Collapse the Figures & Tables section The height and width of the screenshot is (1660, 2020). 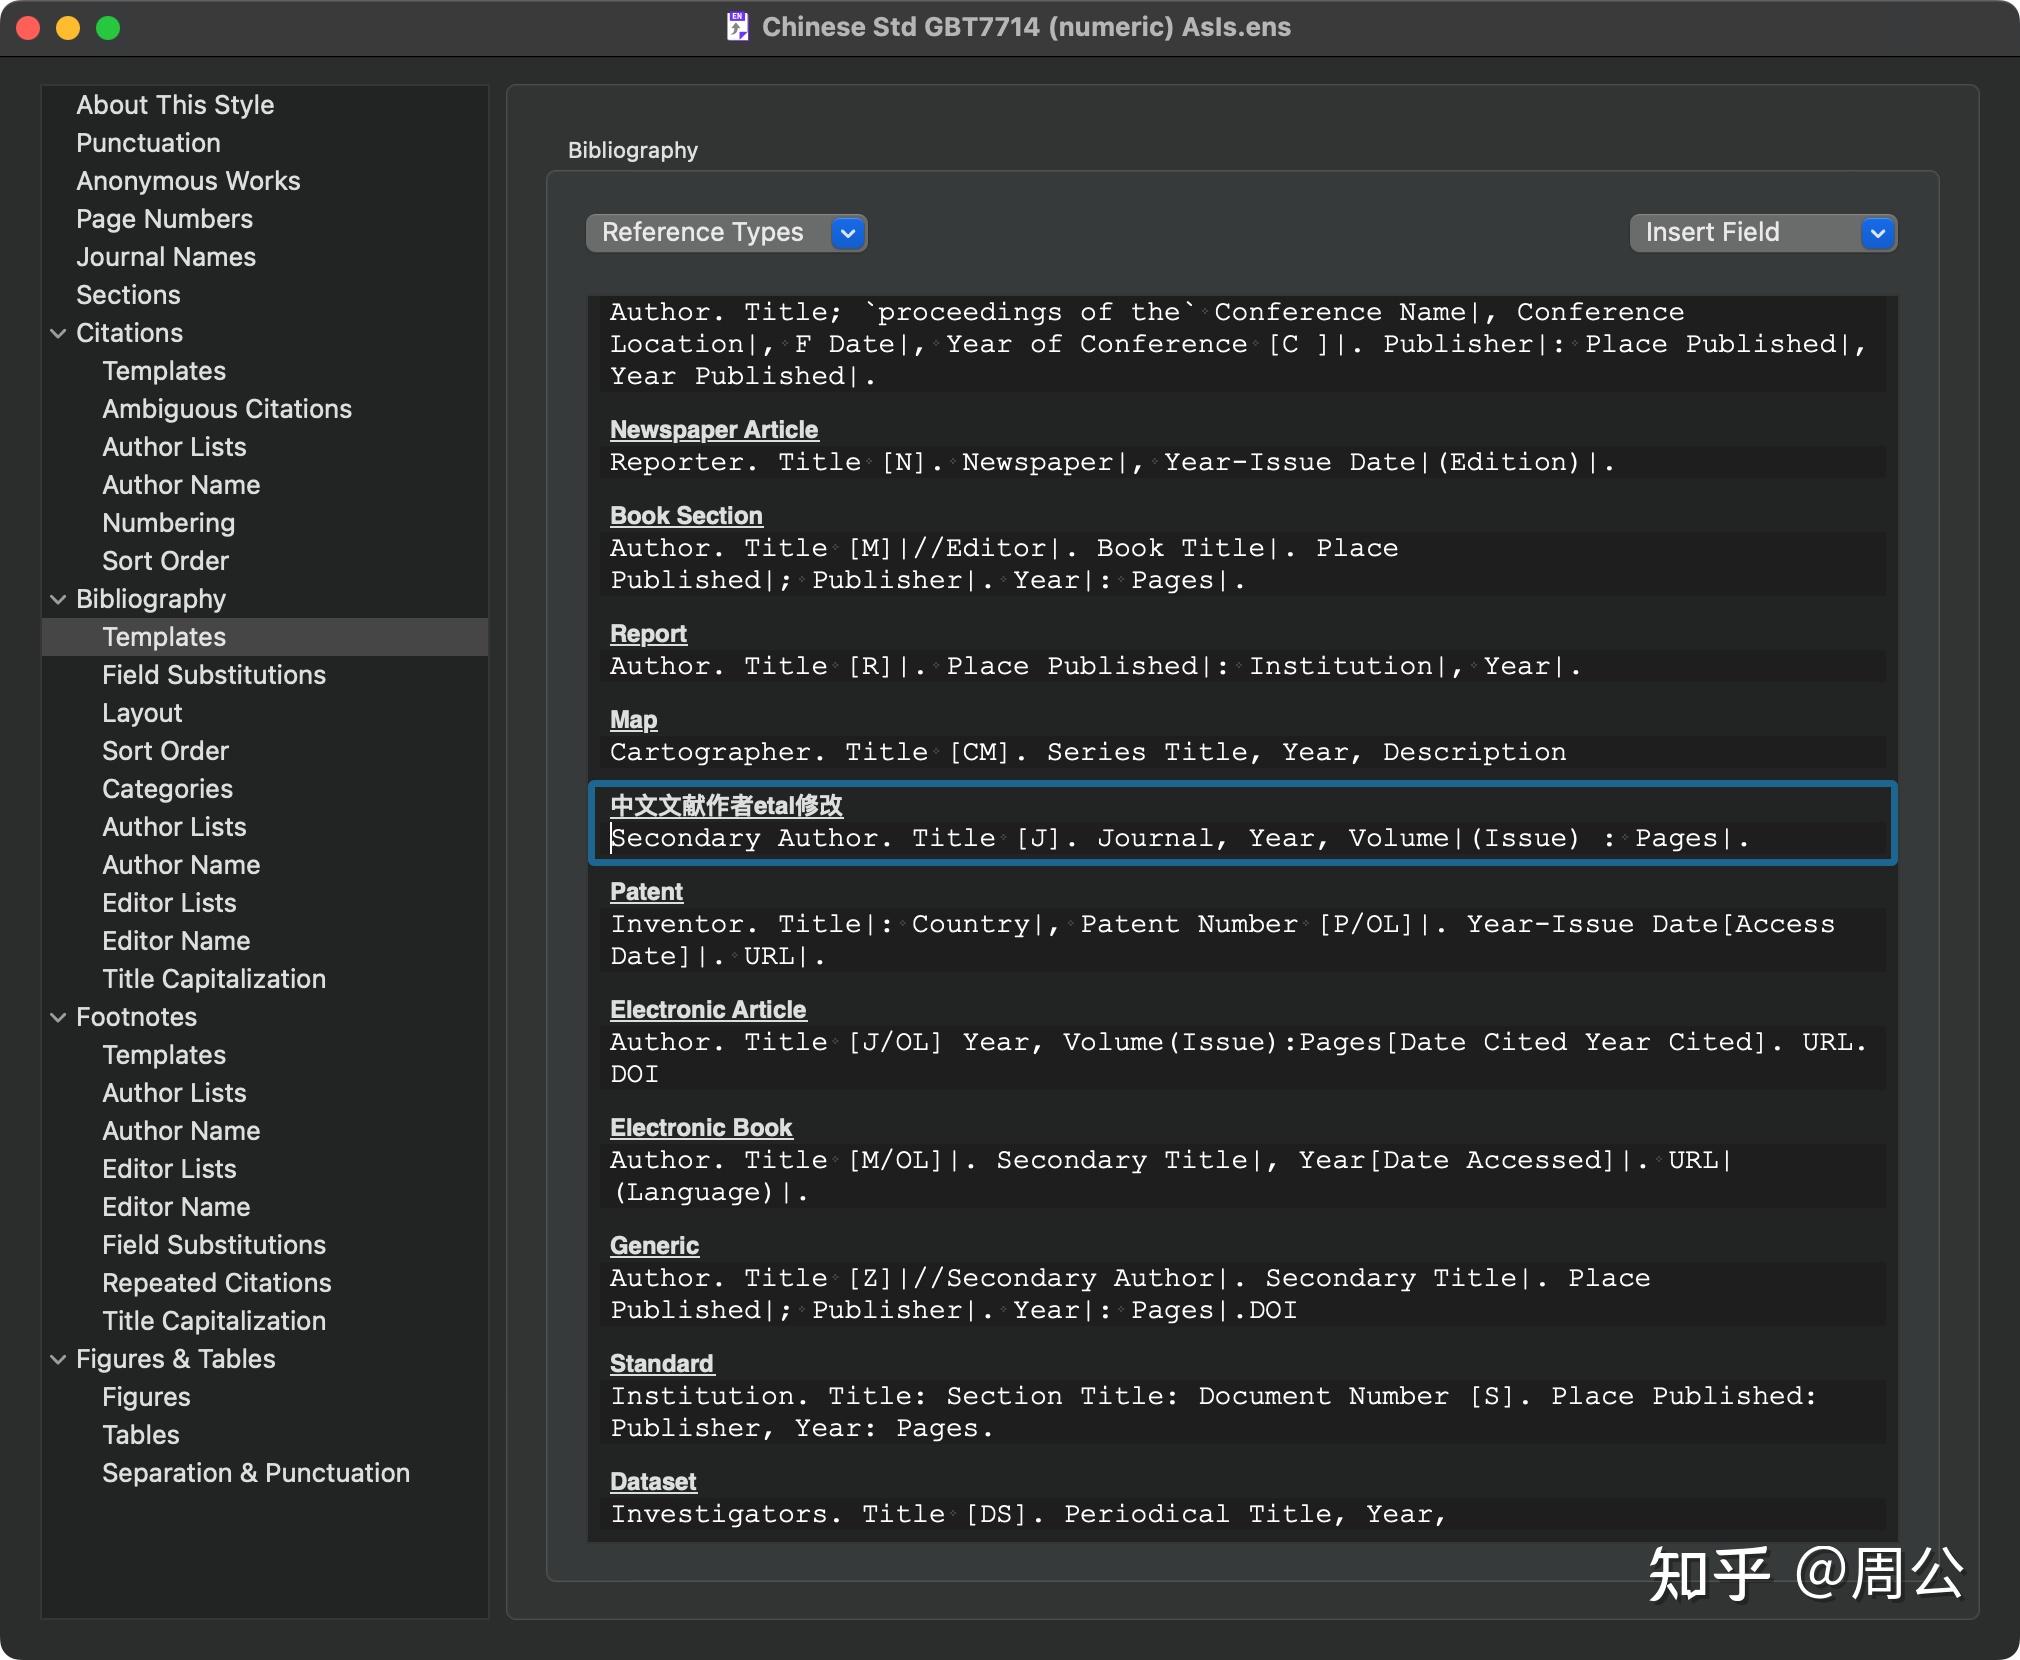(58, 1358)
